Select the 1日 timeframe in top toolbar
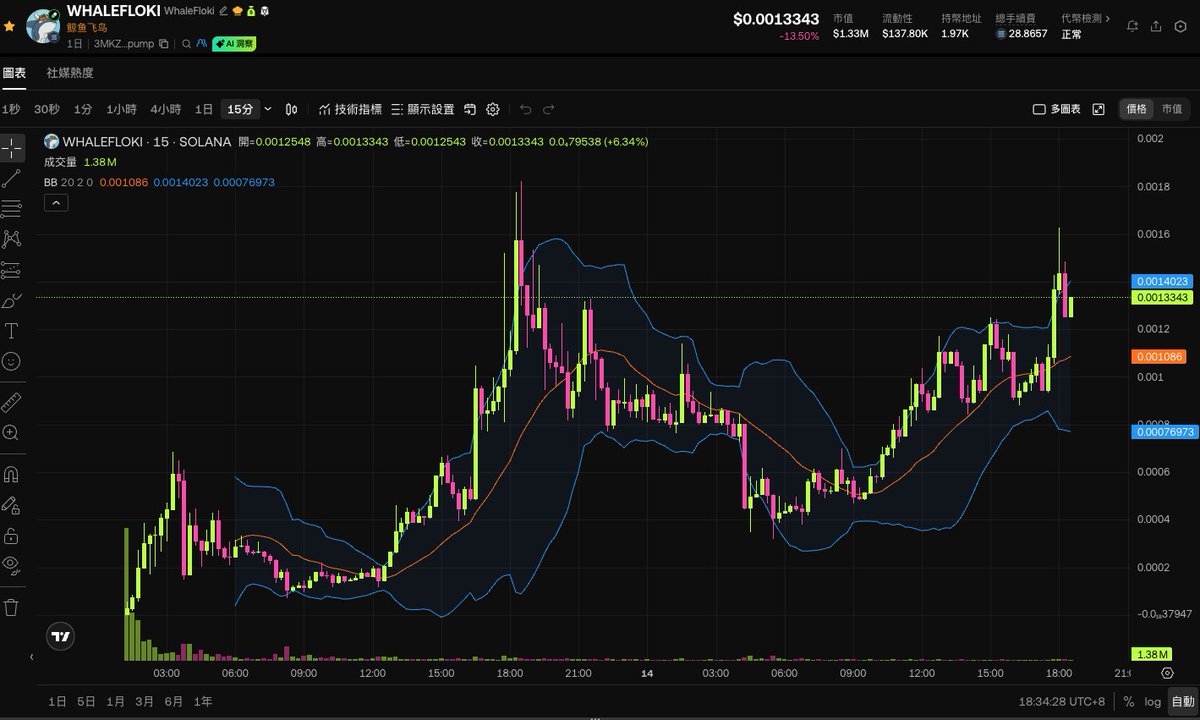This screenshot has width=1200, height=720. [x=204, y=109]
